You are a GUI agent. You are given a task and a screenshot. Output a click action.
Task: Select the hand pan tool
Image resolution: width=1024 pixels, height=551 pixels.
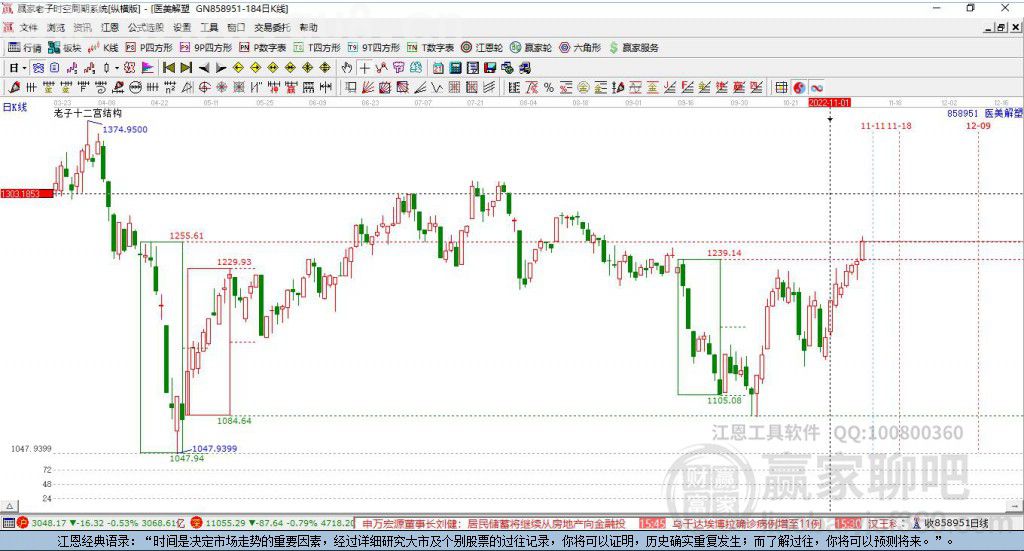click(x=347, y=68)
